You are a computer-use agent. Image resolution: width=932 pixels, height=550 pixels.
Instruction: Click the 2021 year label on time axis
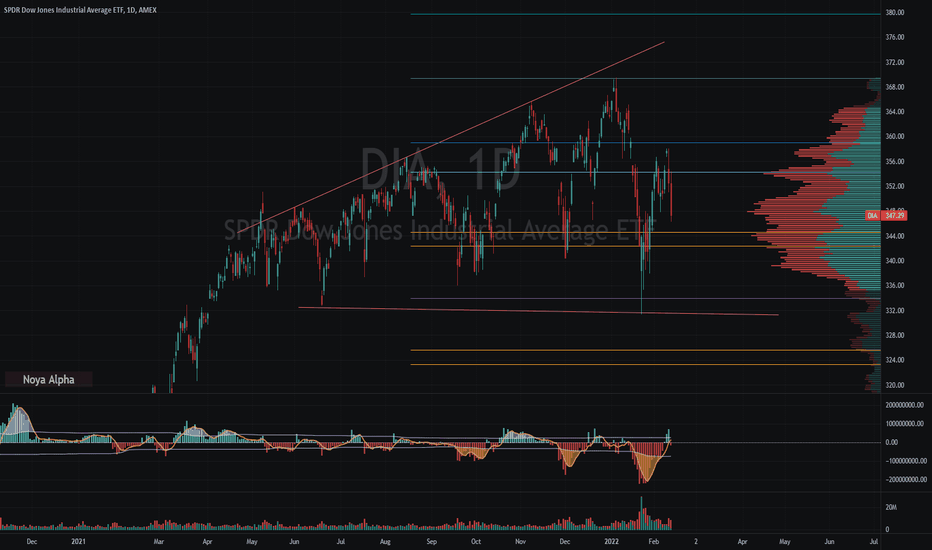[x=78, y=542]
